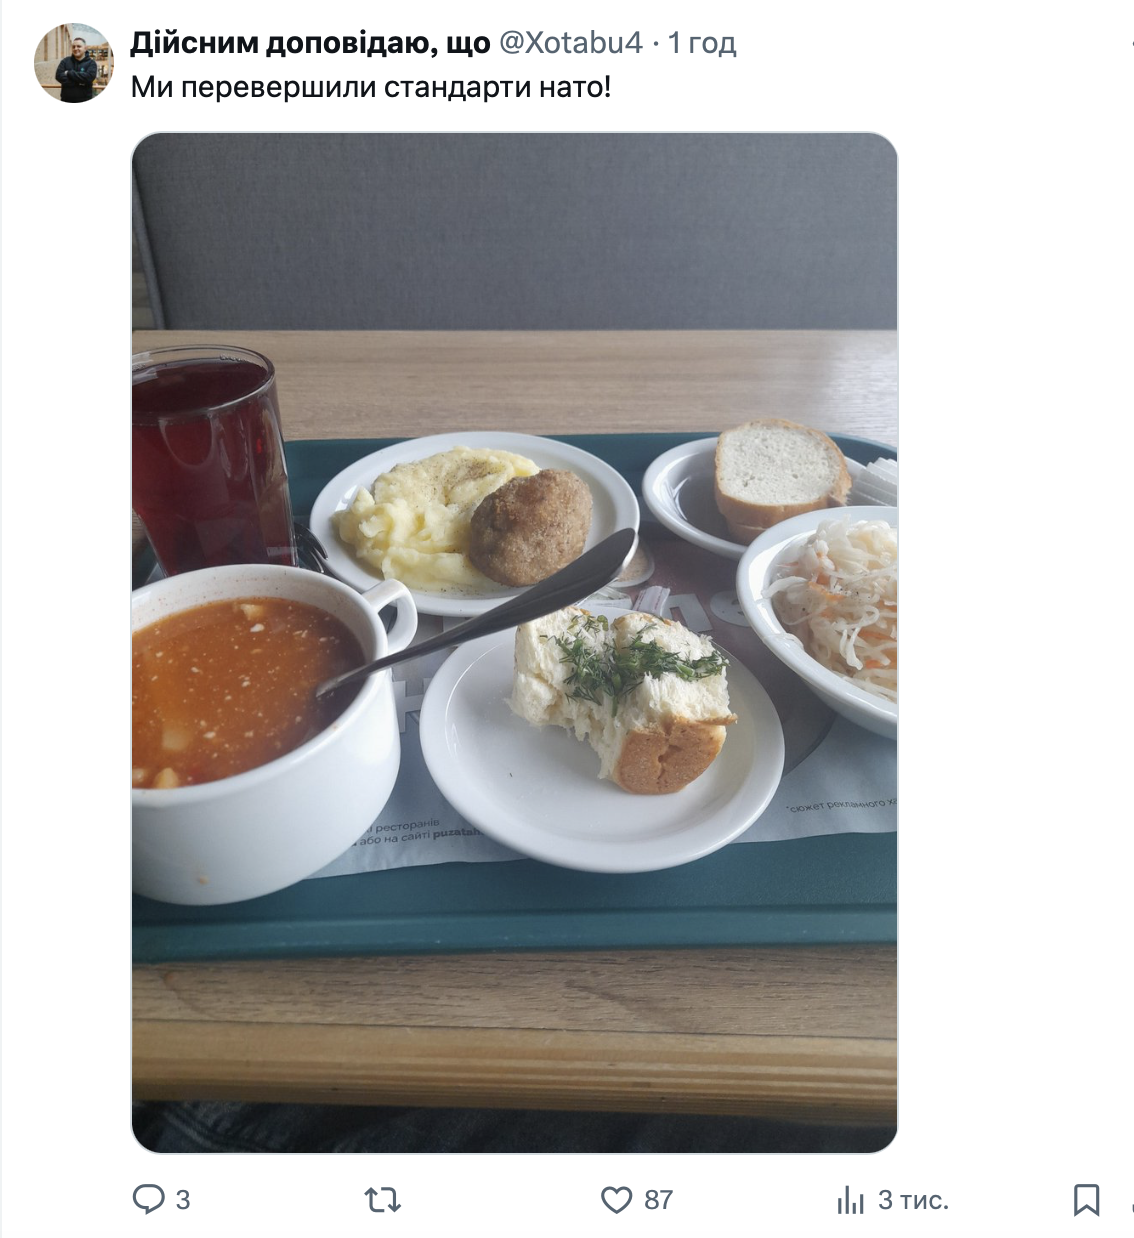
Task: Open the photo at the mashed potato plate
Action: coord(470,520)
